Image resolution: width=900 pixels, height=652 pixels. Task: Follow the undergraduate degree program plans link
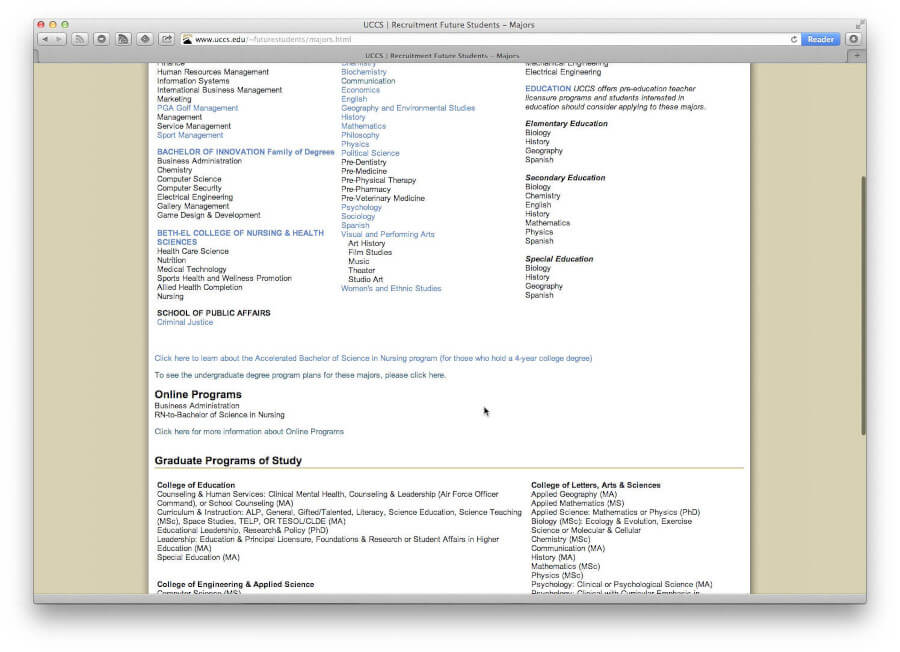pos(300,375)
